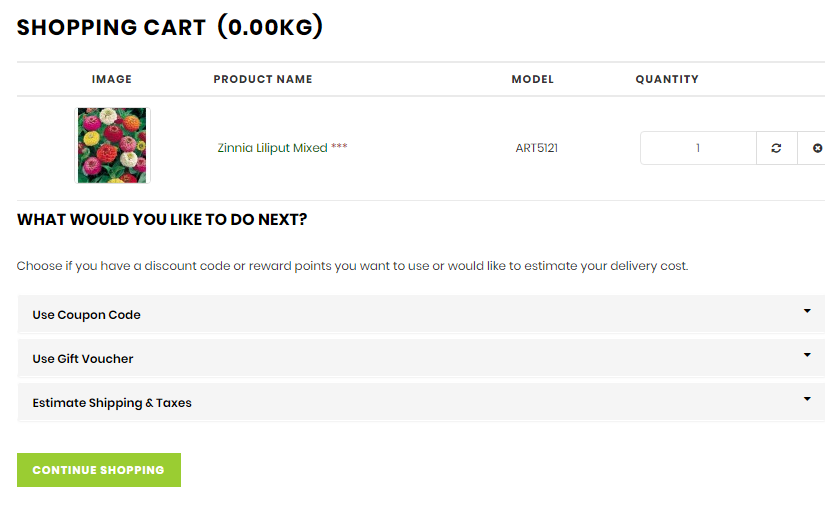Screen dimensions: 825x525
Task: Click the Image column header
Action: coord(112,79)
